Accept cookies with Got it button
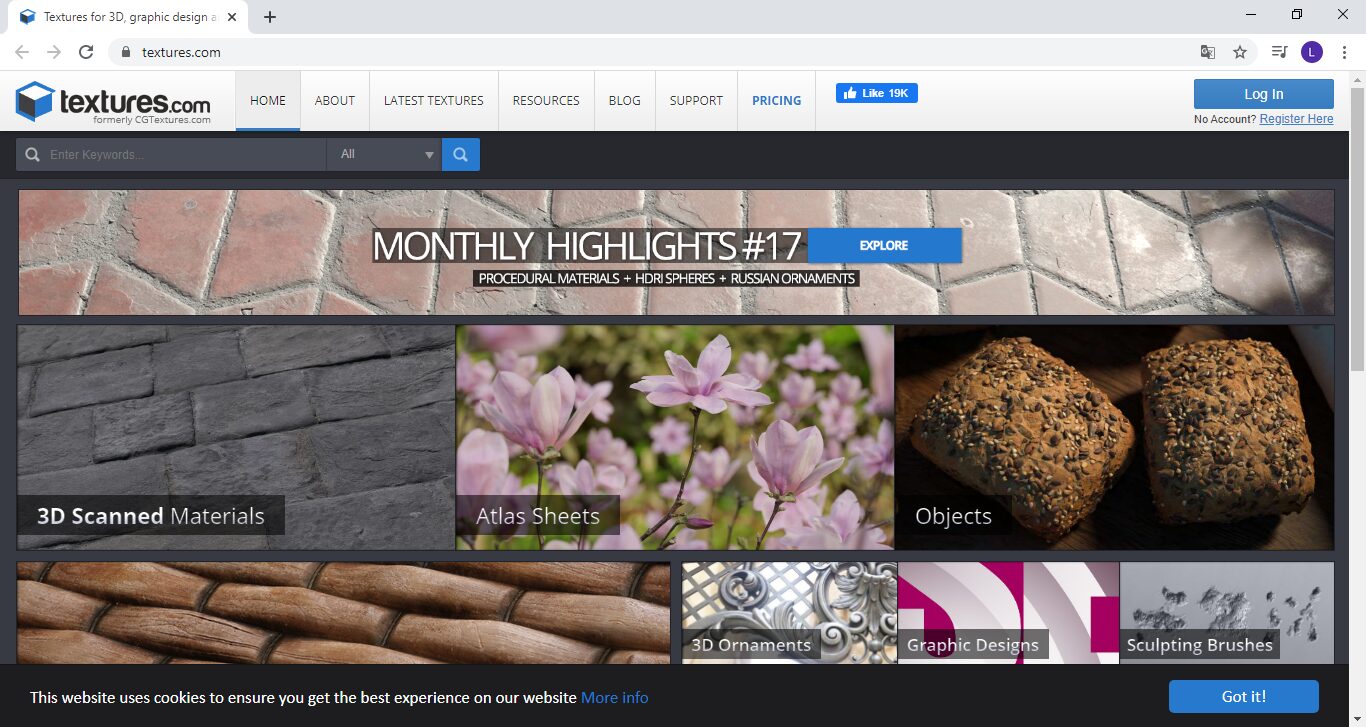 (x=1241, y=696)
